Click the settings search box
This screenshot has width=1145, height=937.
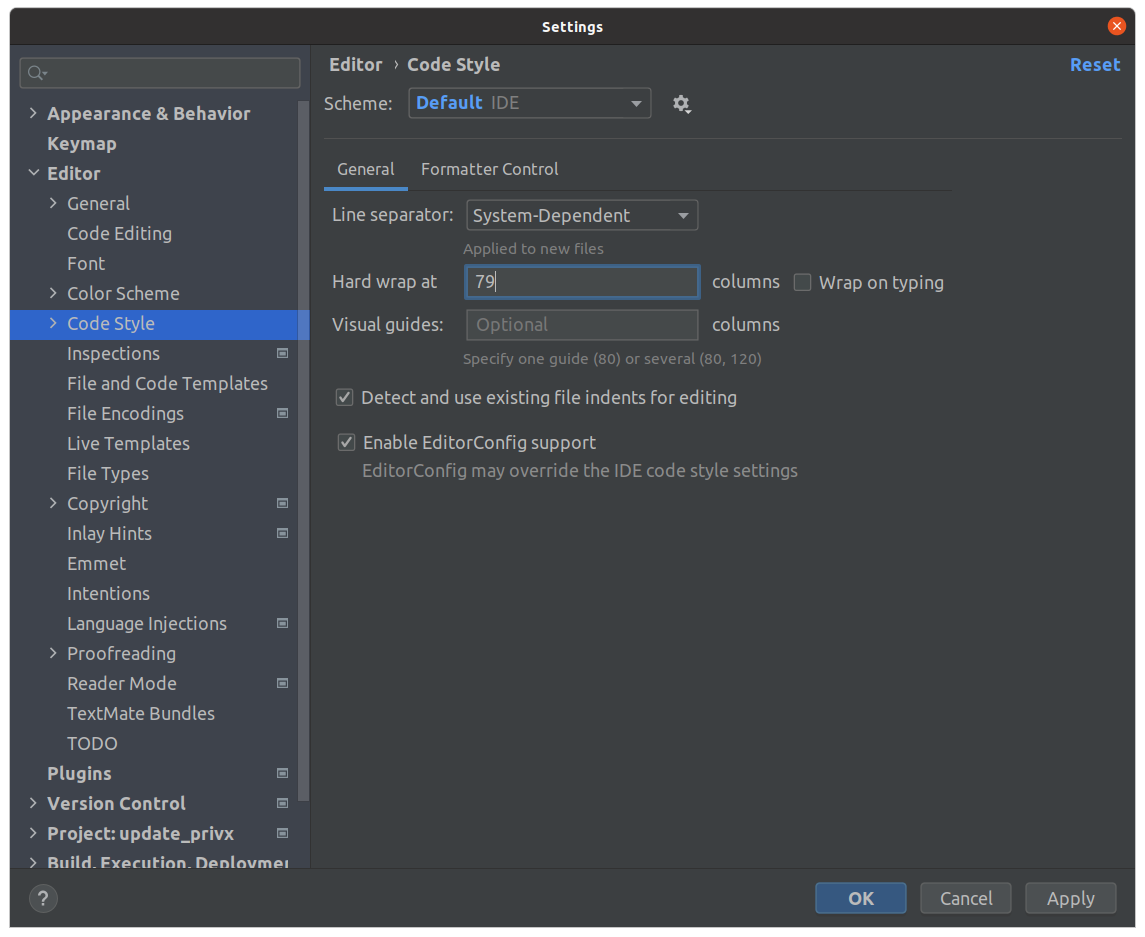[x=160, y=73]
